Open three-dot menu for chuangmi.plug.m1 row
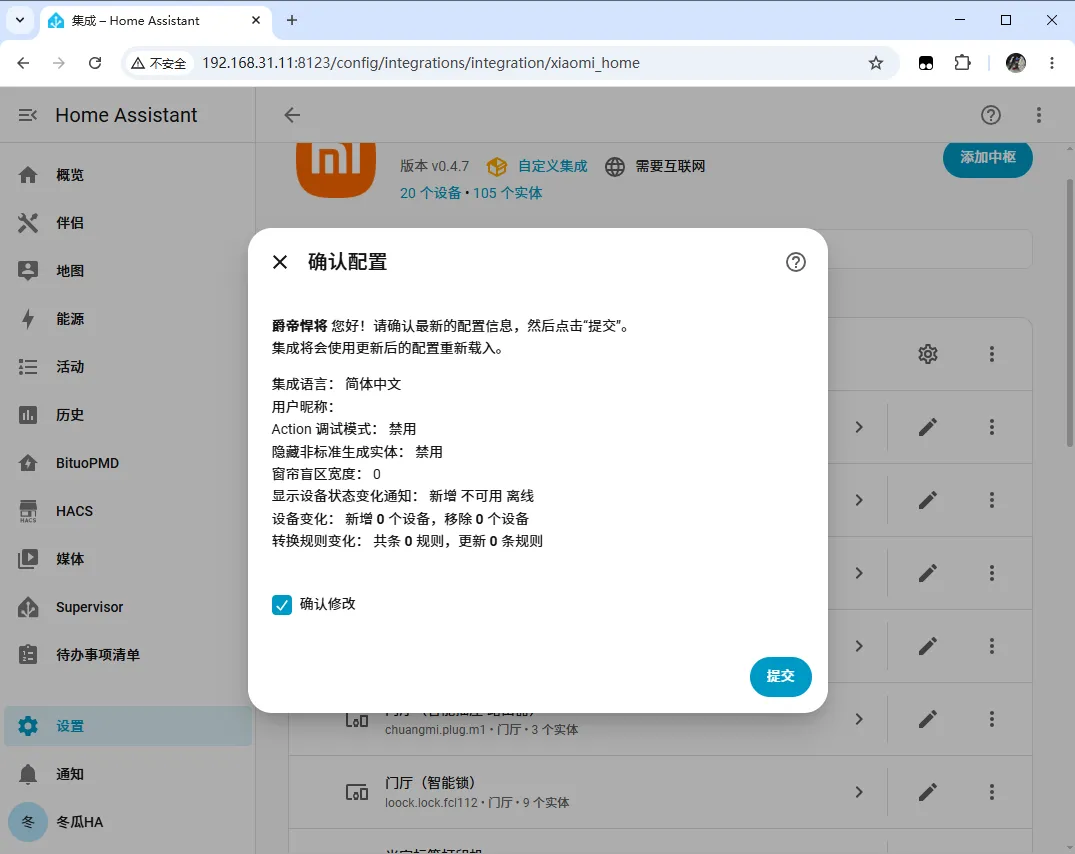Image resolution: width=1075 pixels, height=854 pixels. pyautogui.click(x=991, y=719)
